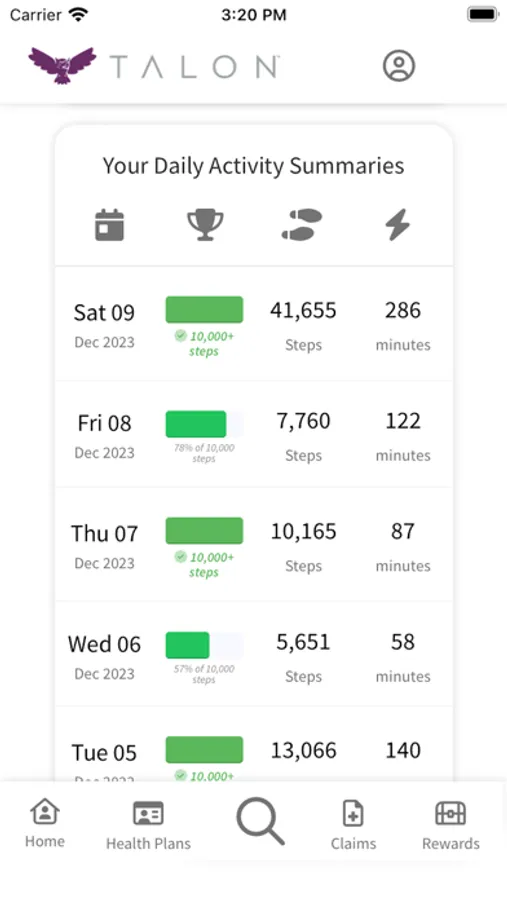This screenshot has width=507, height=900.
Task: Open the Rewards tab
Action: [x=451, y=825]
